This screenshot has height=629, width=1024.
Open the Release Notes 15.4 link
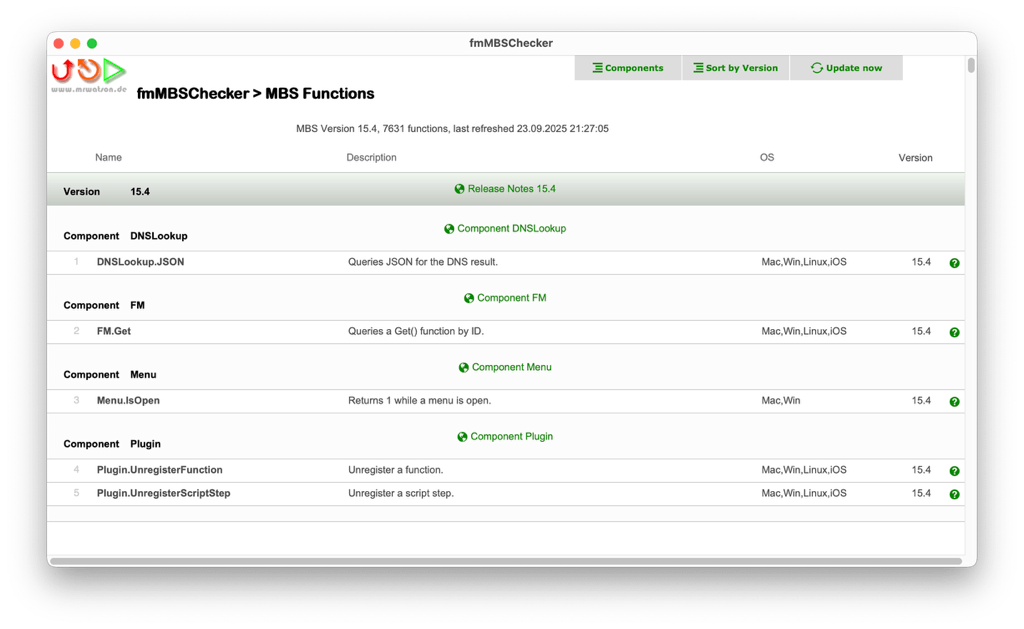512,188
